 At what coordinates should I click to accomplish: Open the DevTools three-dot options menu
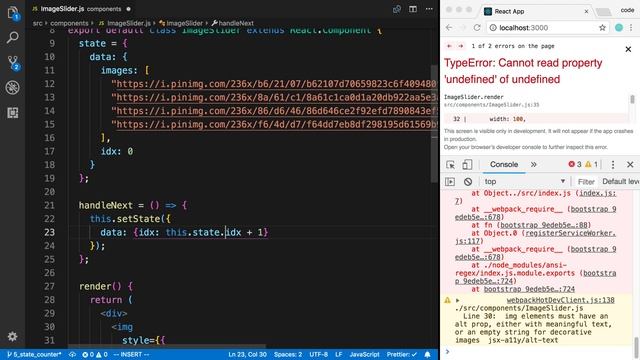pos(613,164)
